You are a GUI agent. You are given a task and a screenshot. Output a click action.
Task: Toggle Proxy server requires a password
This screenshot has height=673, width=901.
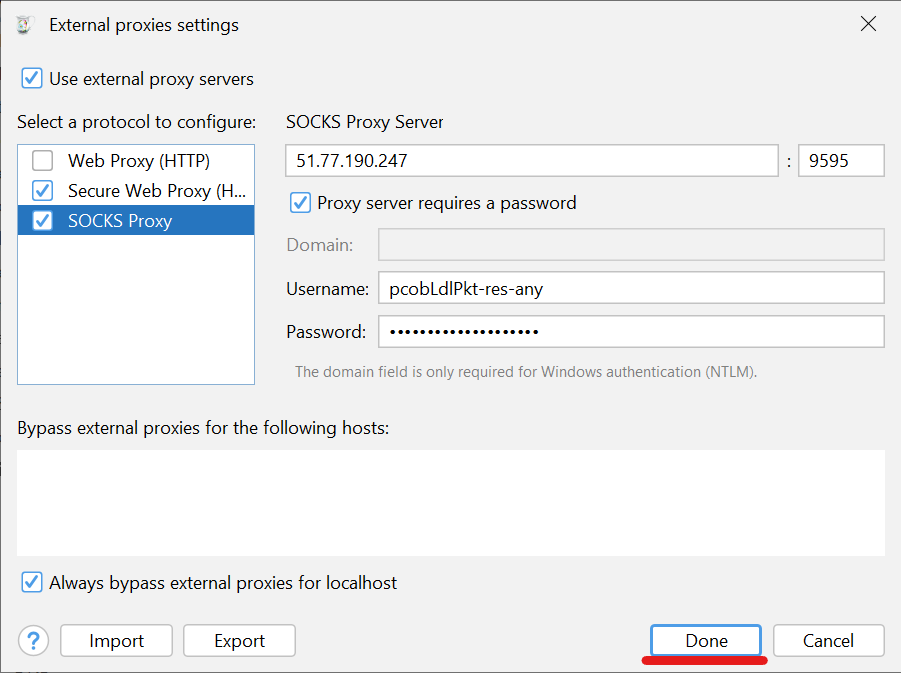click(300, 203)
